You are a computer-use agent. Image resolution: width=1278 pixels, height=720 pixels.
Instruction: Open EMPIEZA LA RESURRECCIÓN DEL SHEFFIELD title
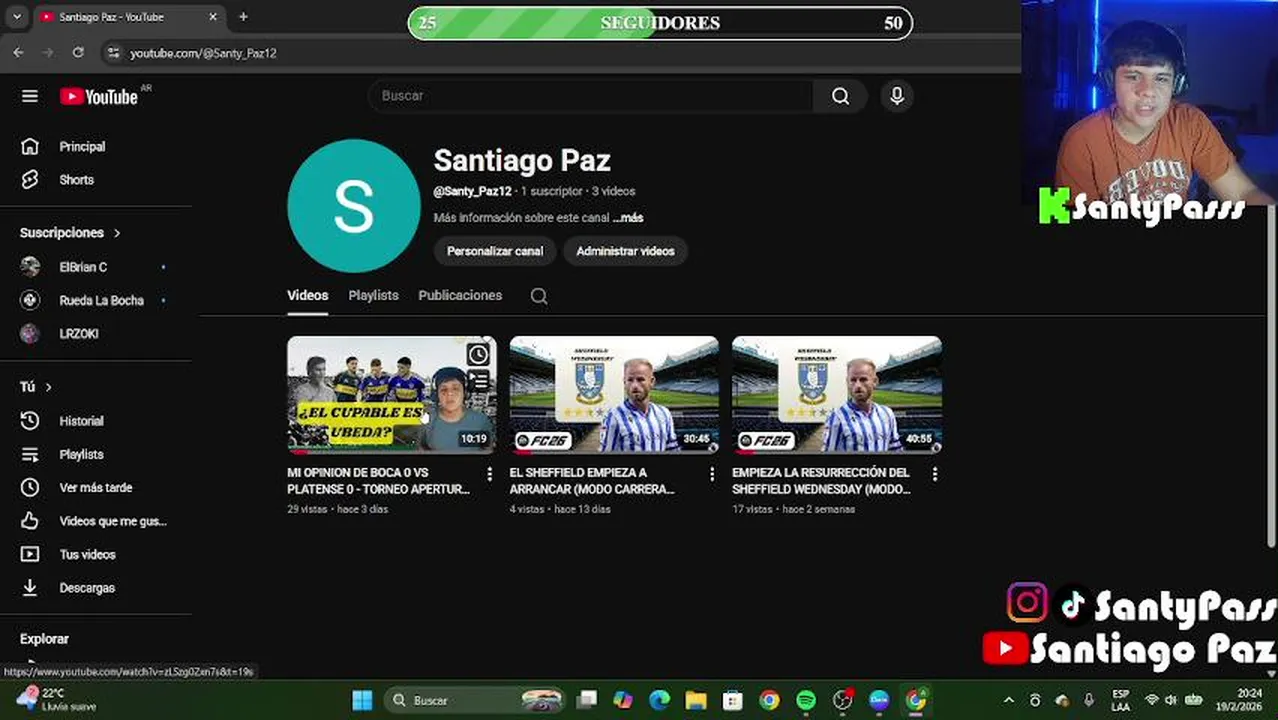[822, 481]
